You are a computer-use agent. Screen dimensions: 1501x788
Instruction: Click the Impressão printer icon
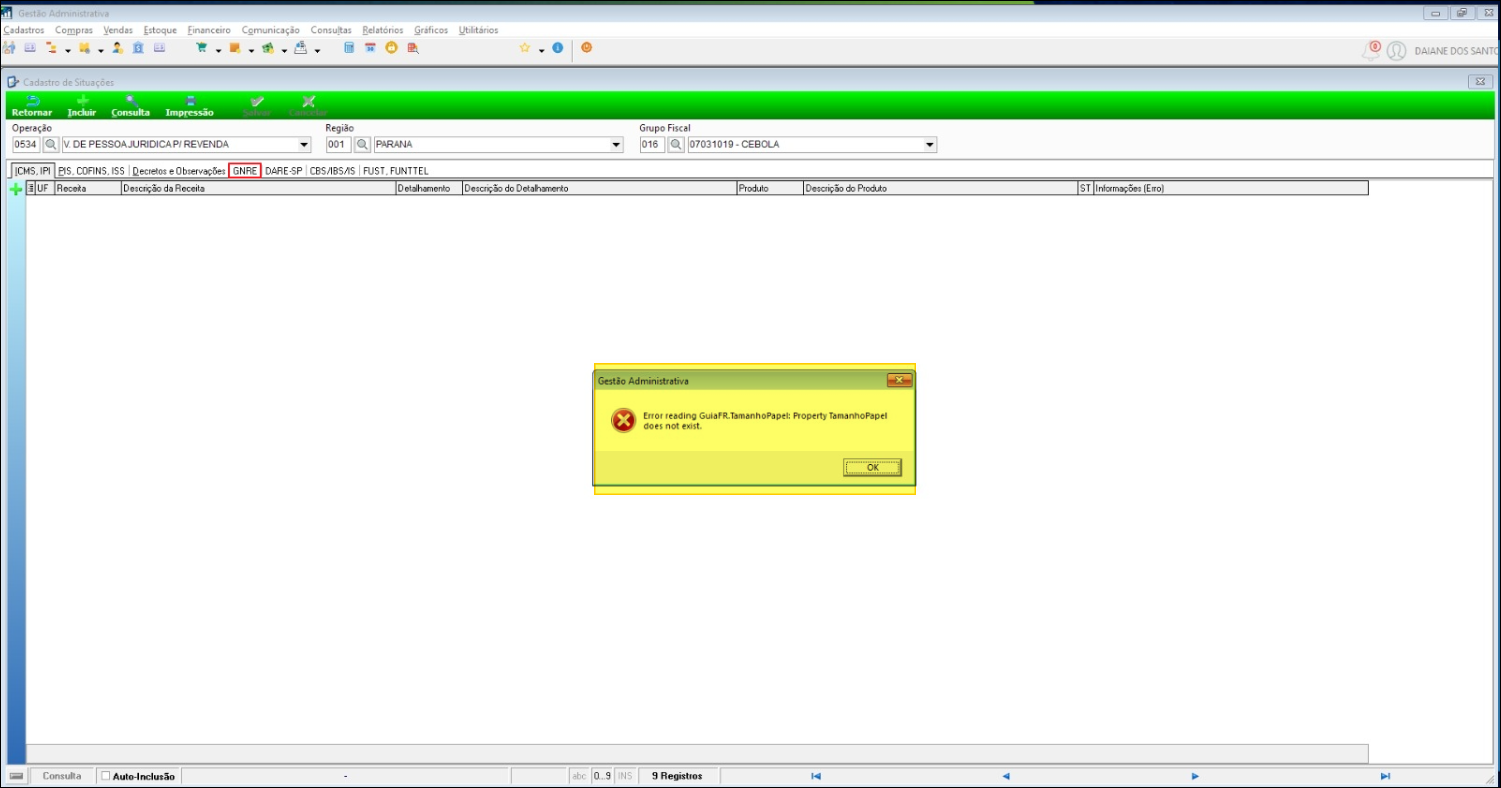(x=189, y=102)
